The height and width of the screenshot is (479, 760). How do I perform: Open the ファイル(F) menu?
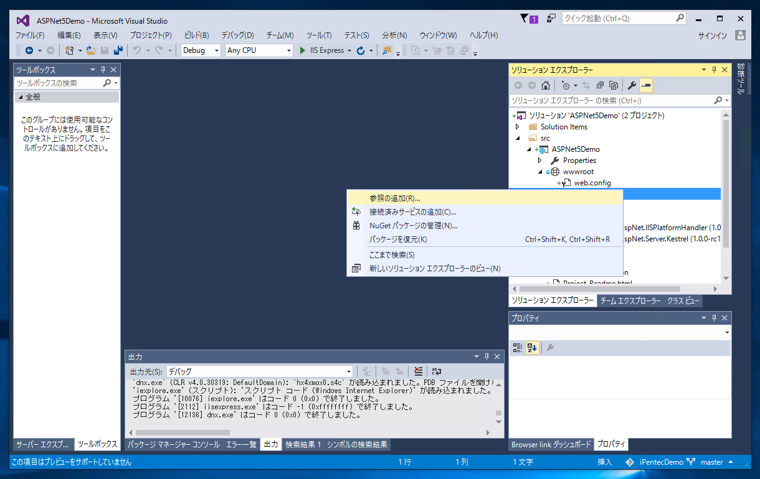(30, 35)
